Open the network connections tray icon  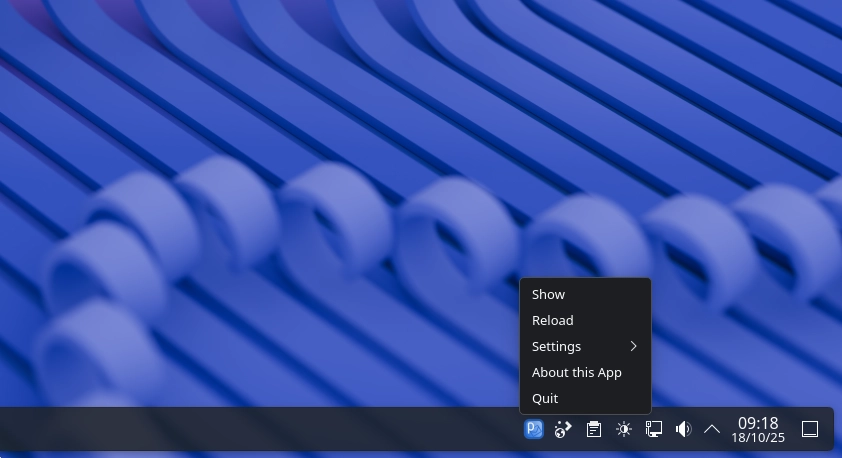(x=654, y=429)
